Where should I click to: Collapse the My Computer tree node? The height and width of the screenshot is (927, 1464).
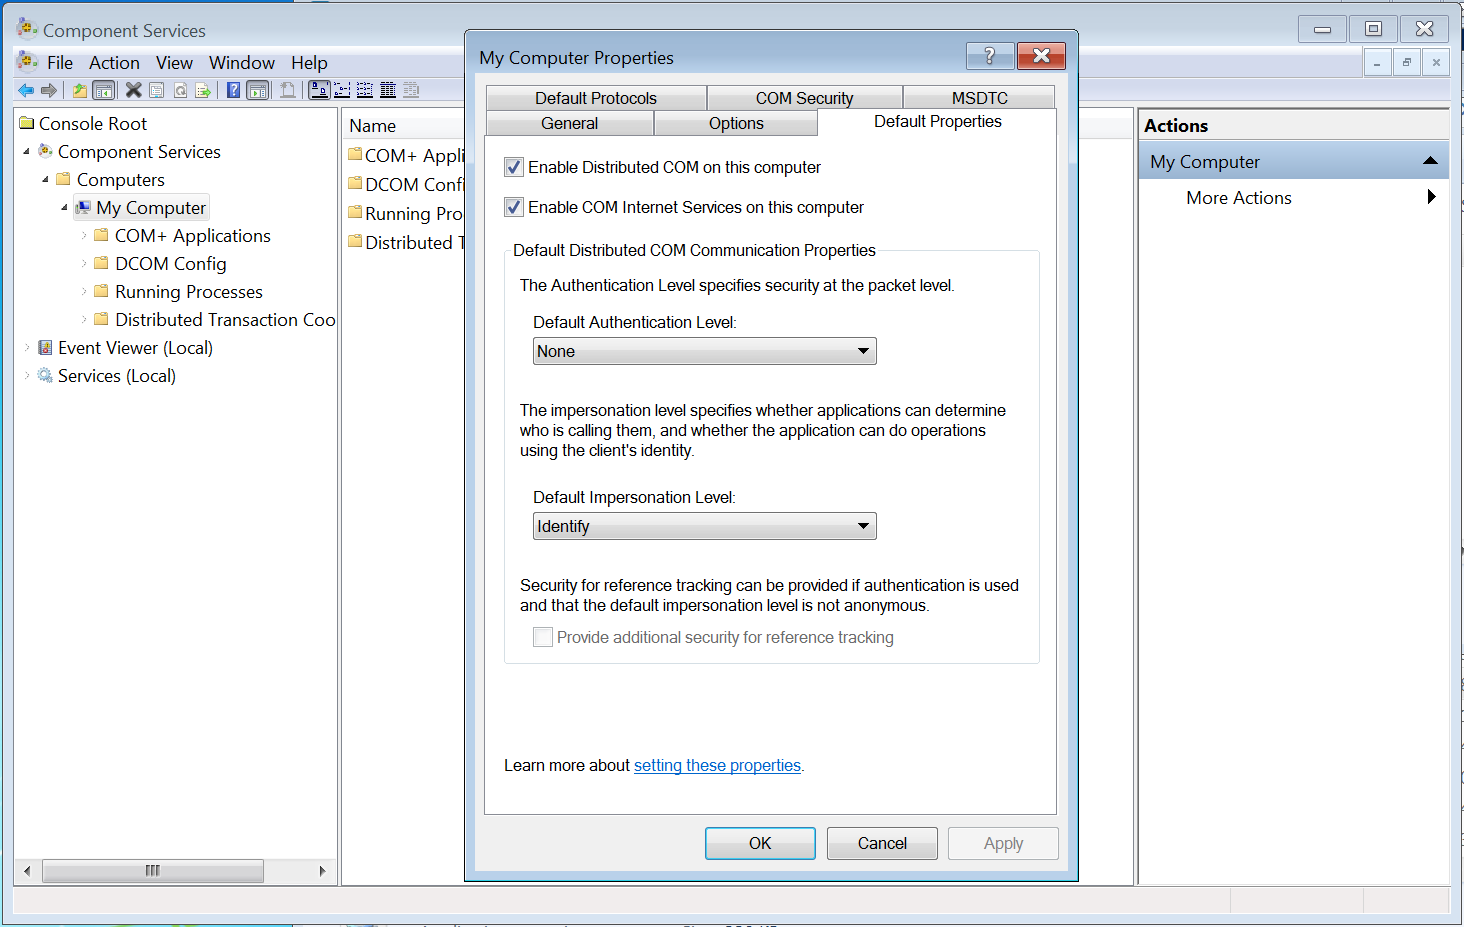(64, 207)
